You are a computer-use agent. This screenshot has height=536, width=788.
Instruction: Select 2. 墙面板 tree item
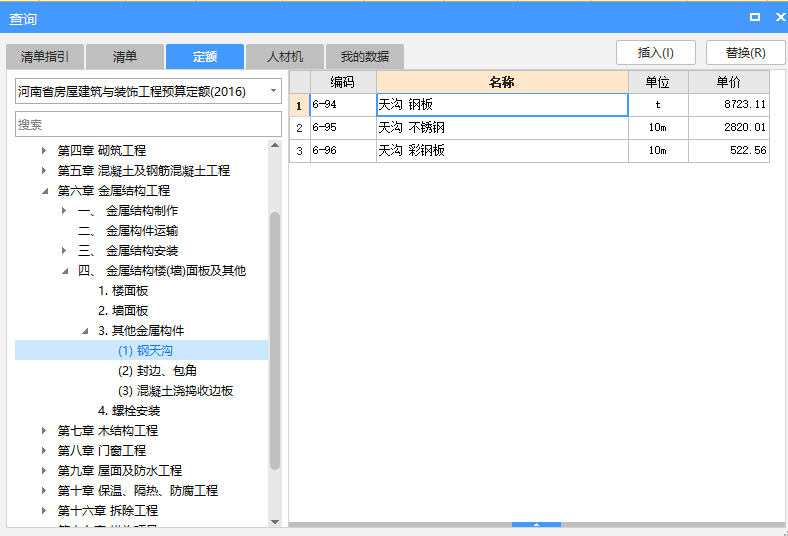pyautogui.click(x=123, y=310)
